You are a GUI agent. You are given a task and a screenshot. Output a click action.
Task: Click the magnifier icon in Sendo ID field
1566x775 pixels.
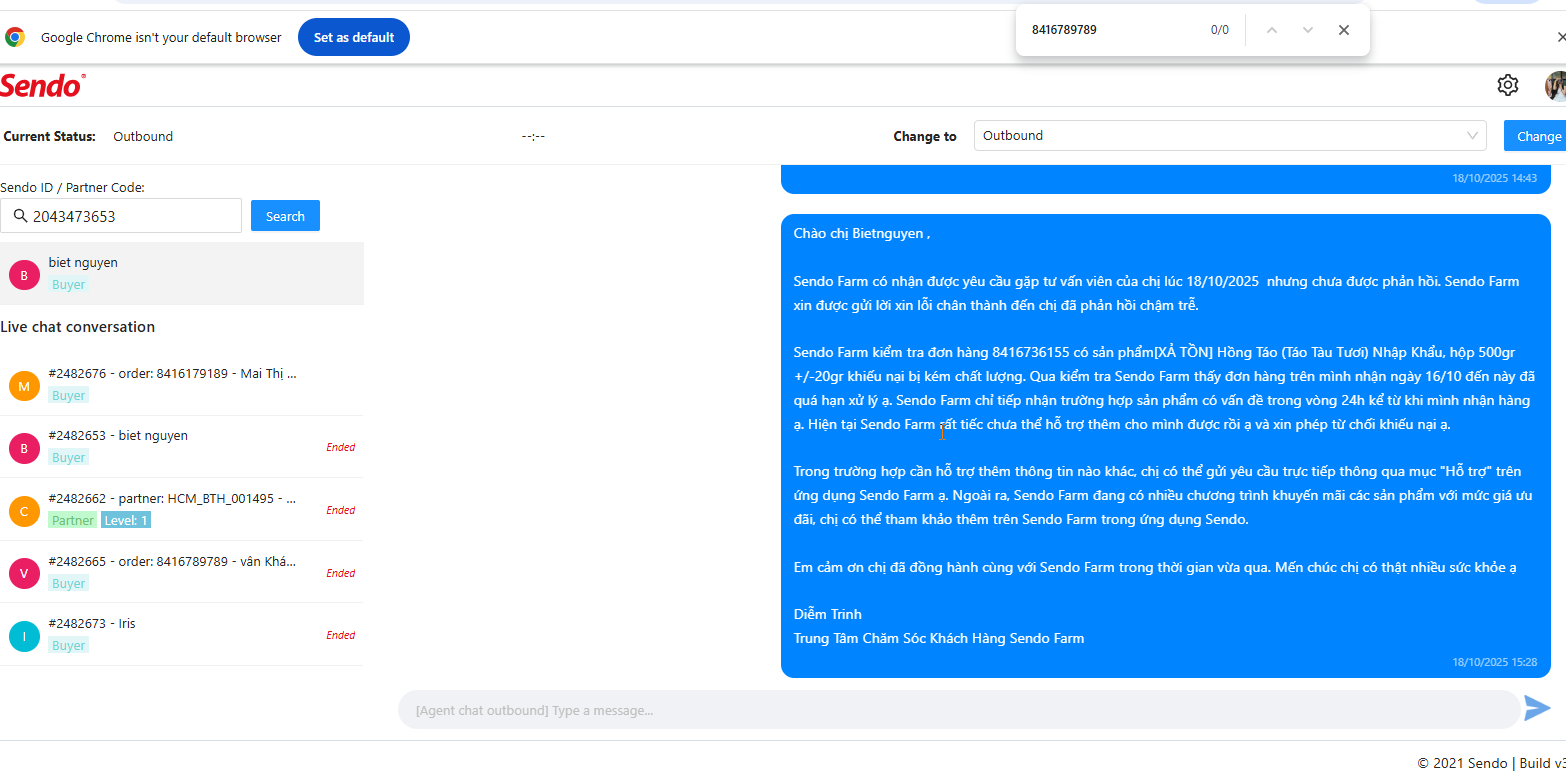tap(20, 216)
